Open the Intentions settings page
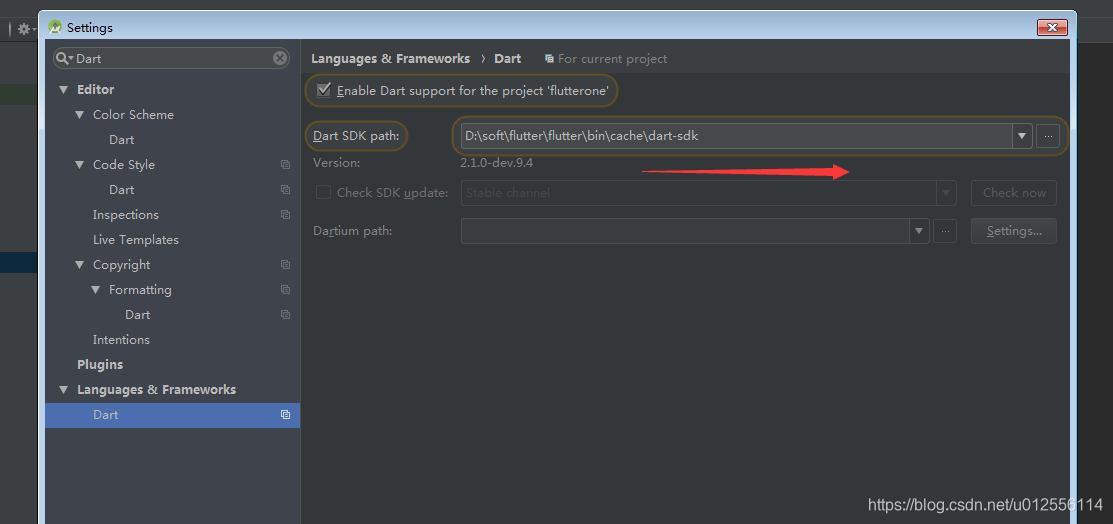This screenshot has height=524, width=1113. click(121, 339)
